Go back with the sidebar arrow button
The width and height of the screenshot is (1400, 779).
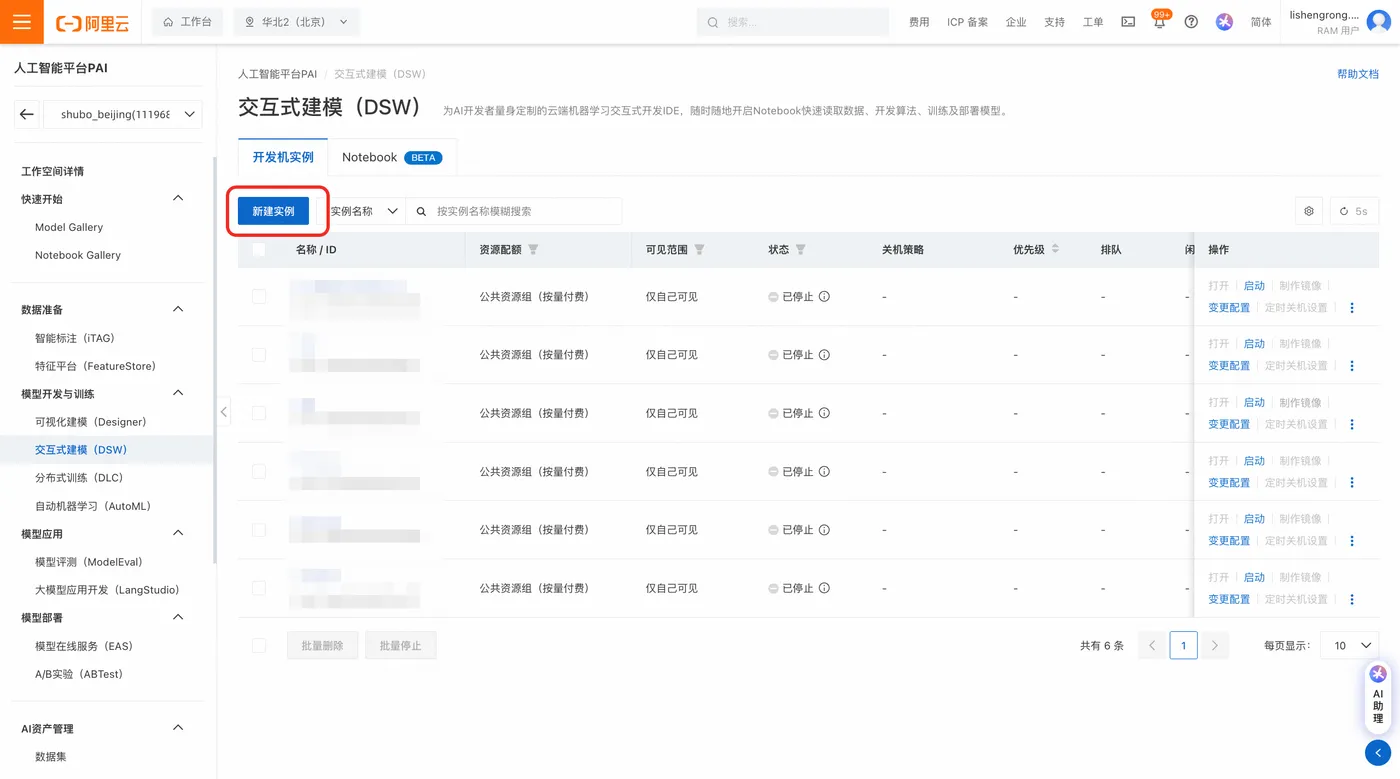coord(27,114)
